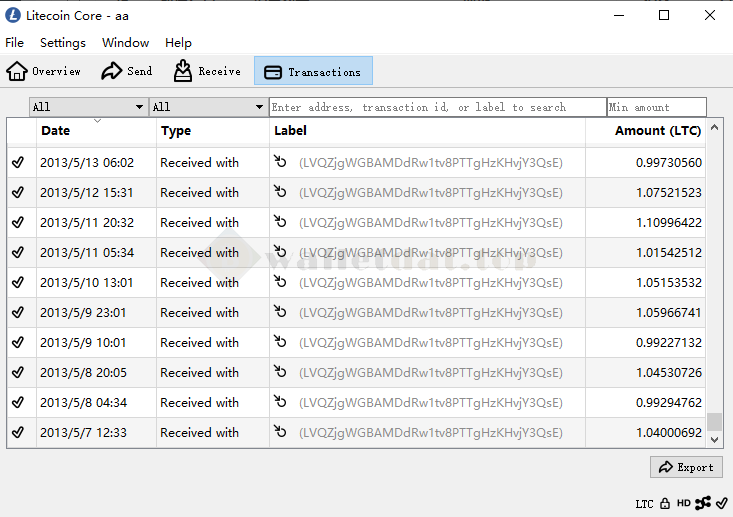Click the wallet encryption lock icon
733x517 pixels.
(665, 503)
